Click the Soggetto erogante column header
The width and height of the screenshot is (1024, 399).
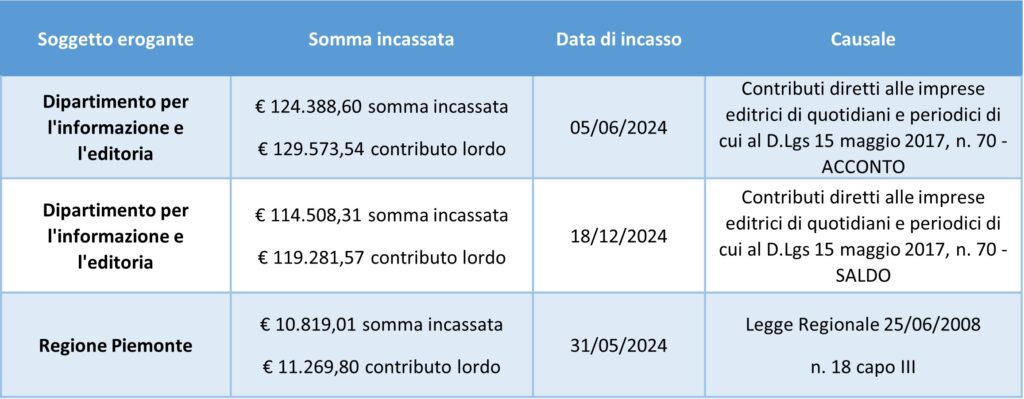(115, 39)
